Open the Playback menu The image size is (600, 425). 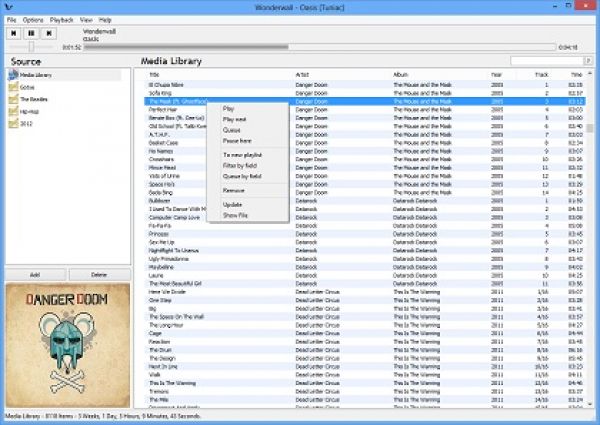coord(61,20)
